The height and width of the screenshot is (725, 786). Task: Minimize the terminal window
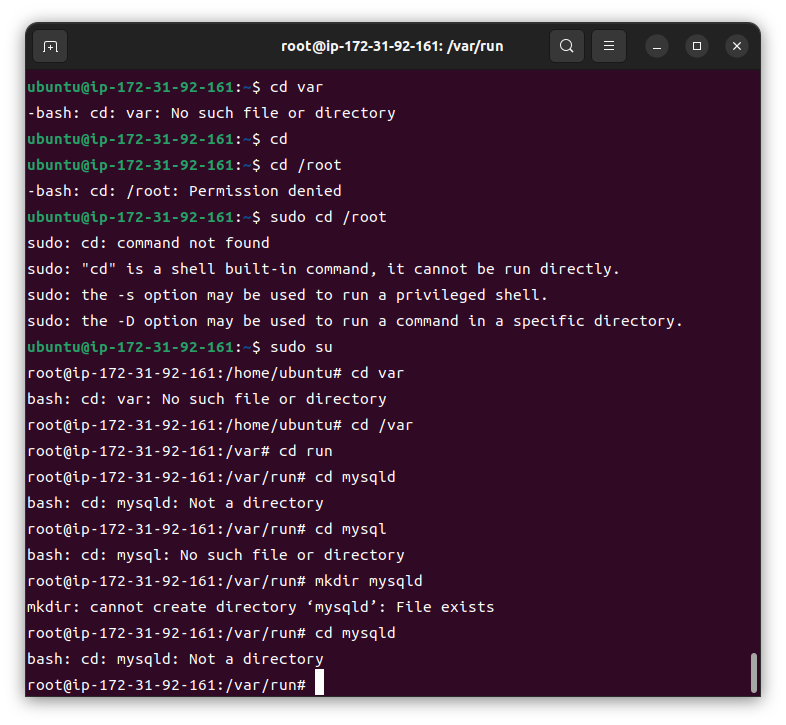pyautogui.click(x=657, y=47)
